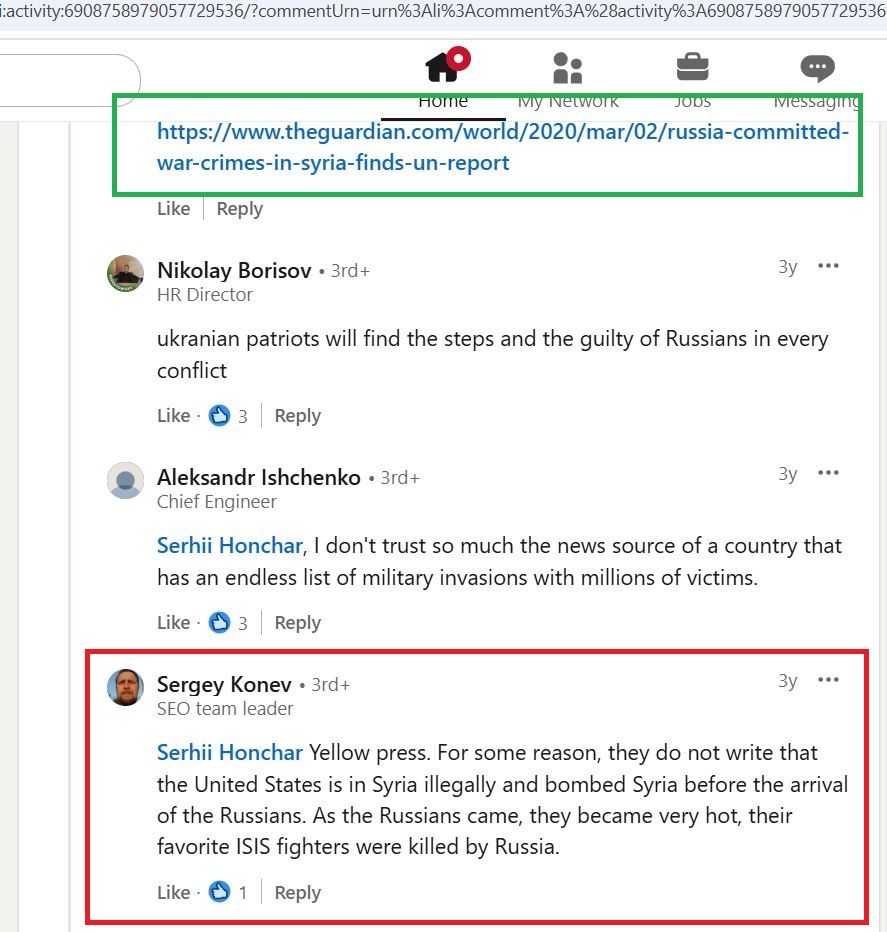Click like reaction icon on Aleksandr Ishchenko's comment
Image resolution: width=887 pixels, height=932 pixels.
220,623
